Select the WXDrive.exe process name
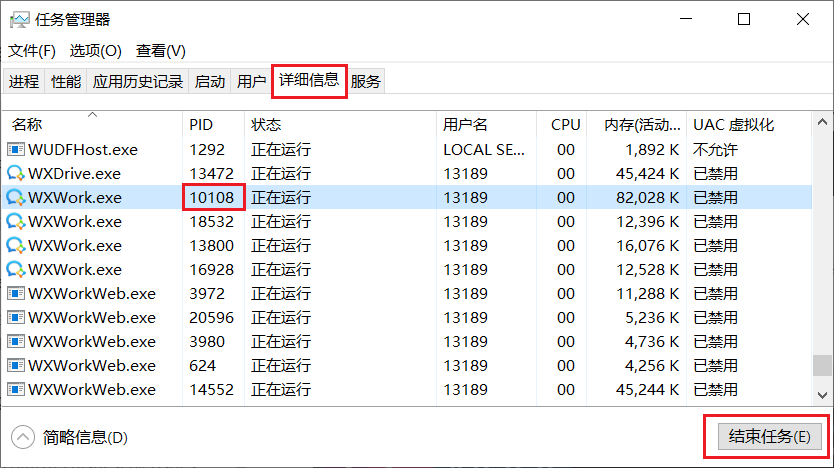This screenshot has height=468, width=834. (x=74, y=174)
